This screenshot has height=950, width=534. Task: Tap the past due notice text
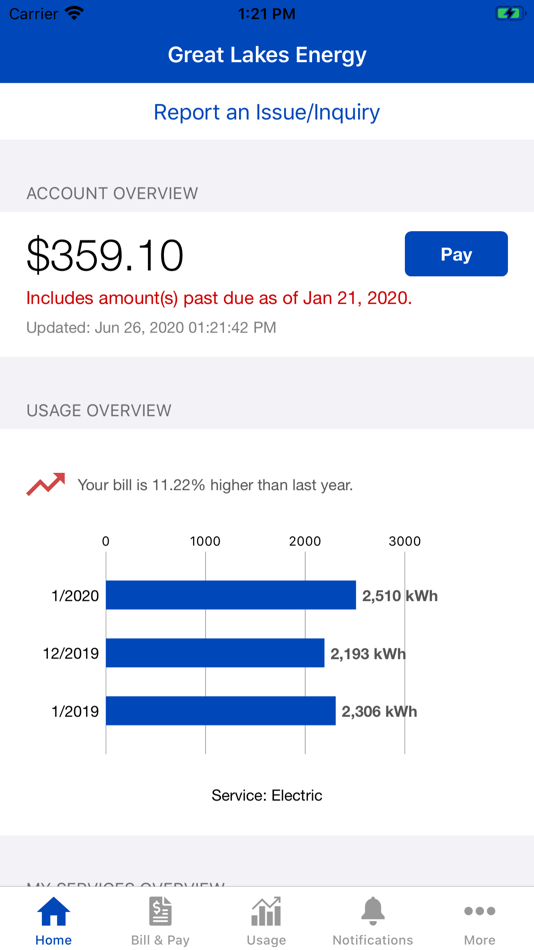(219, 299)
